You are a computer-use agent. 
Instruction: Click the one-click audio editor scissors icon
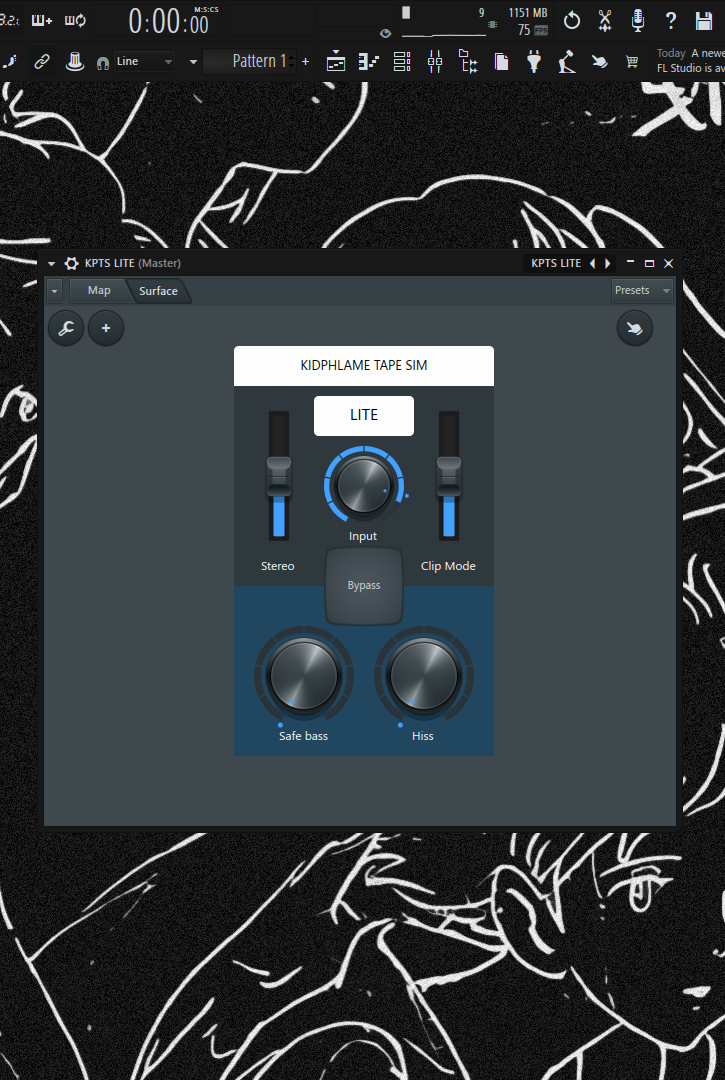(x=605, y=21)
